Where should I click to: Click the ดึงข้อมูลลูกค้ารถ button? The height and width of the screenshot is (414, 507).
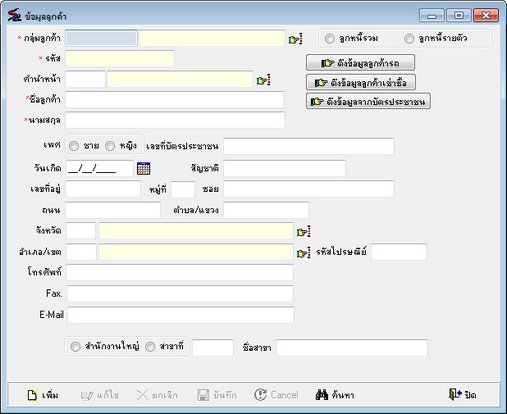pyautogui.click(x=360, y=63)
